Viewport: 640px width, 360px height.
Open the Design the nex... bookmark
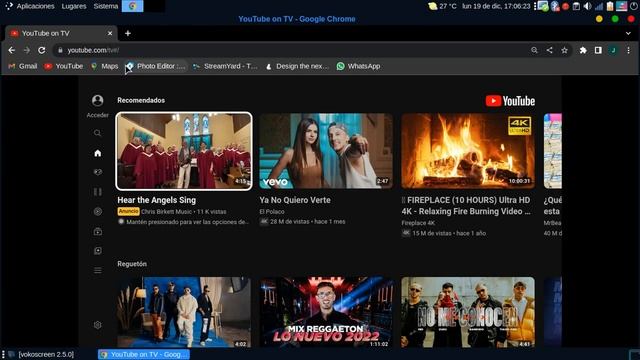(297, 66)
